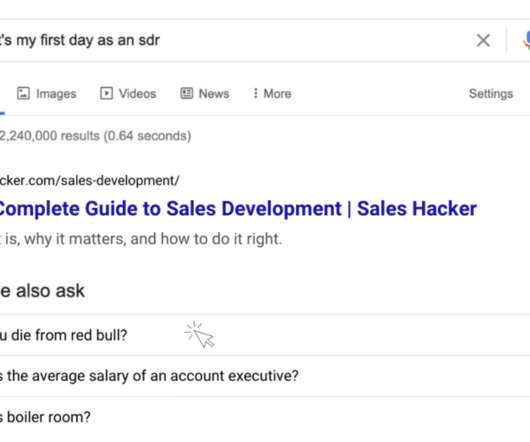Click the Images picture icon
The height and width of the screenshot is (442, 530).
click(x=23, y=93)
